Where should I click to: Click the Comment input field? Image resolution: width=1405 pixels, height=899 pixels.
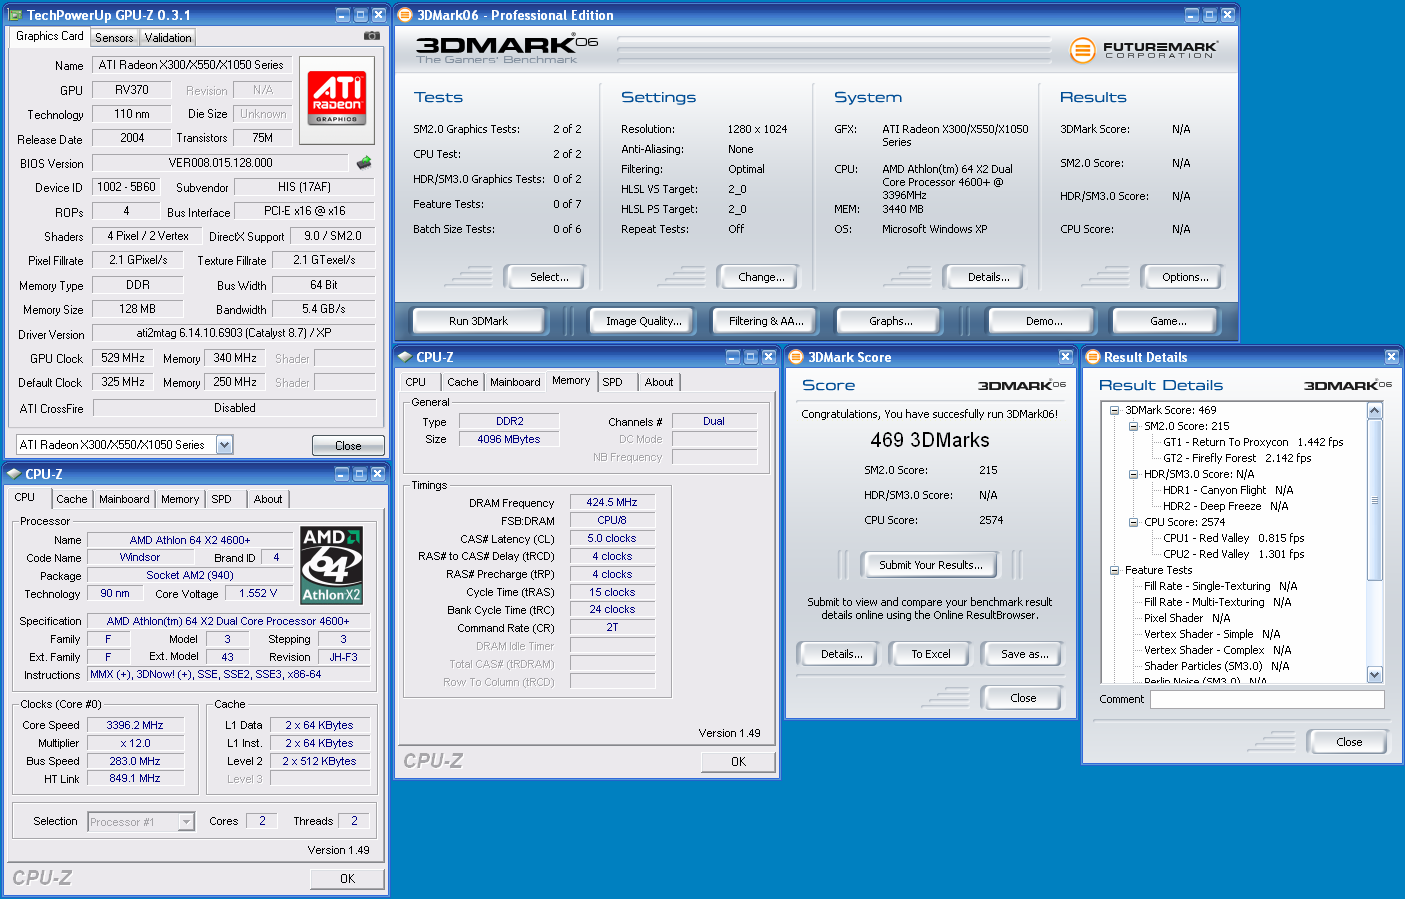click(1267, 700)
